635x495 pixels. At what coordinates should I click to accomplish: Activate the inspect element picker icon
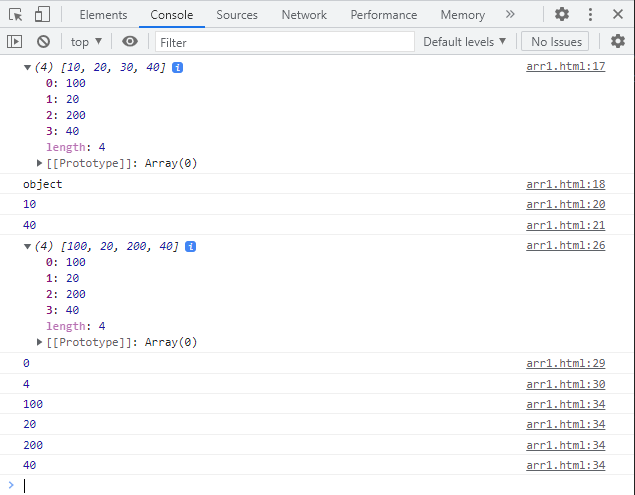(15, 15)
